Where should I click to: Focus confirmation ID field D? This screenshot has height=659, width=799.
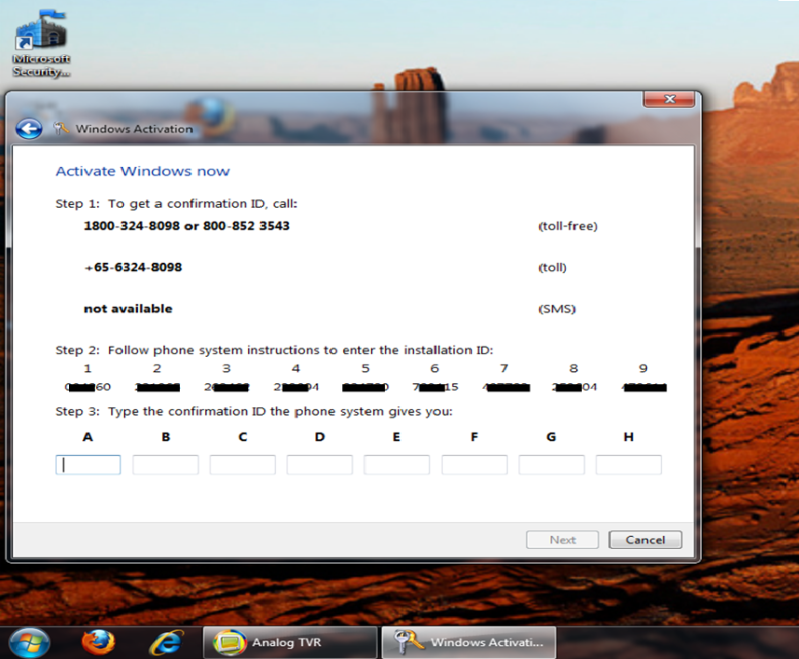[319, 465]
